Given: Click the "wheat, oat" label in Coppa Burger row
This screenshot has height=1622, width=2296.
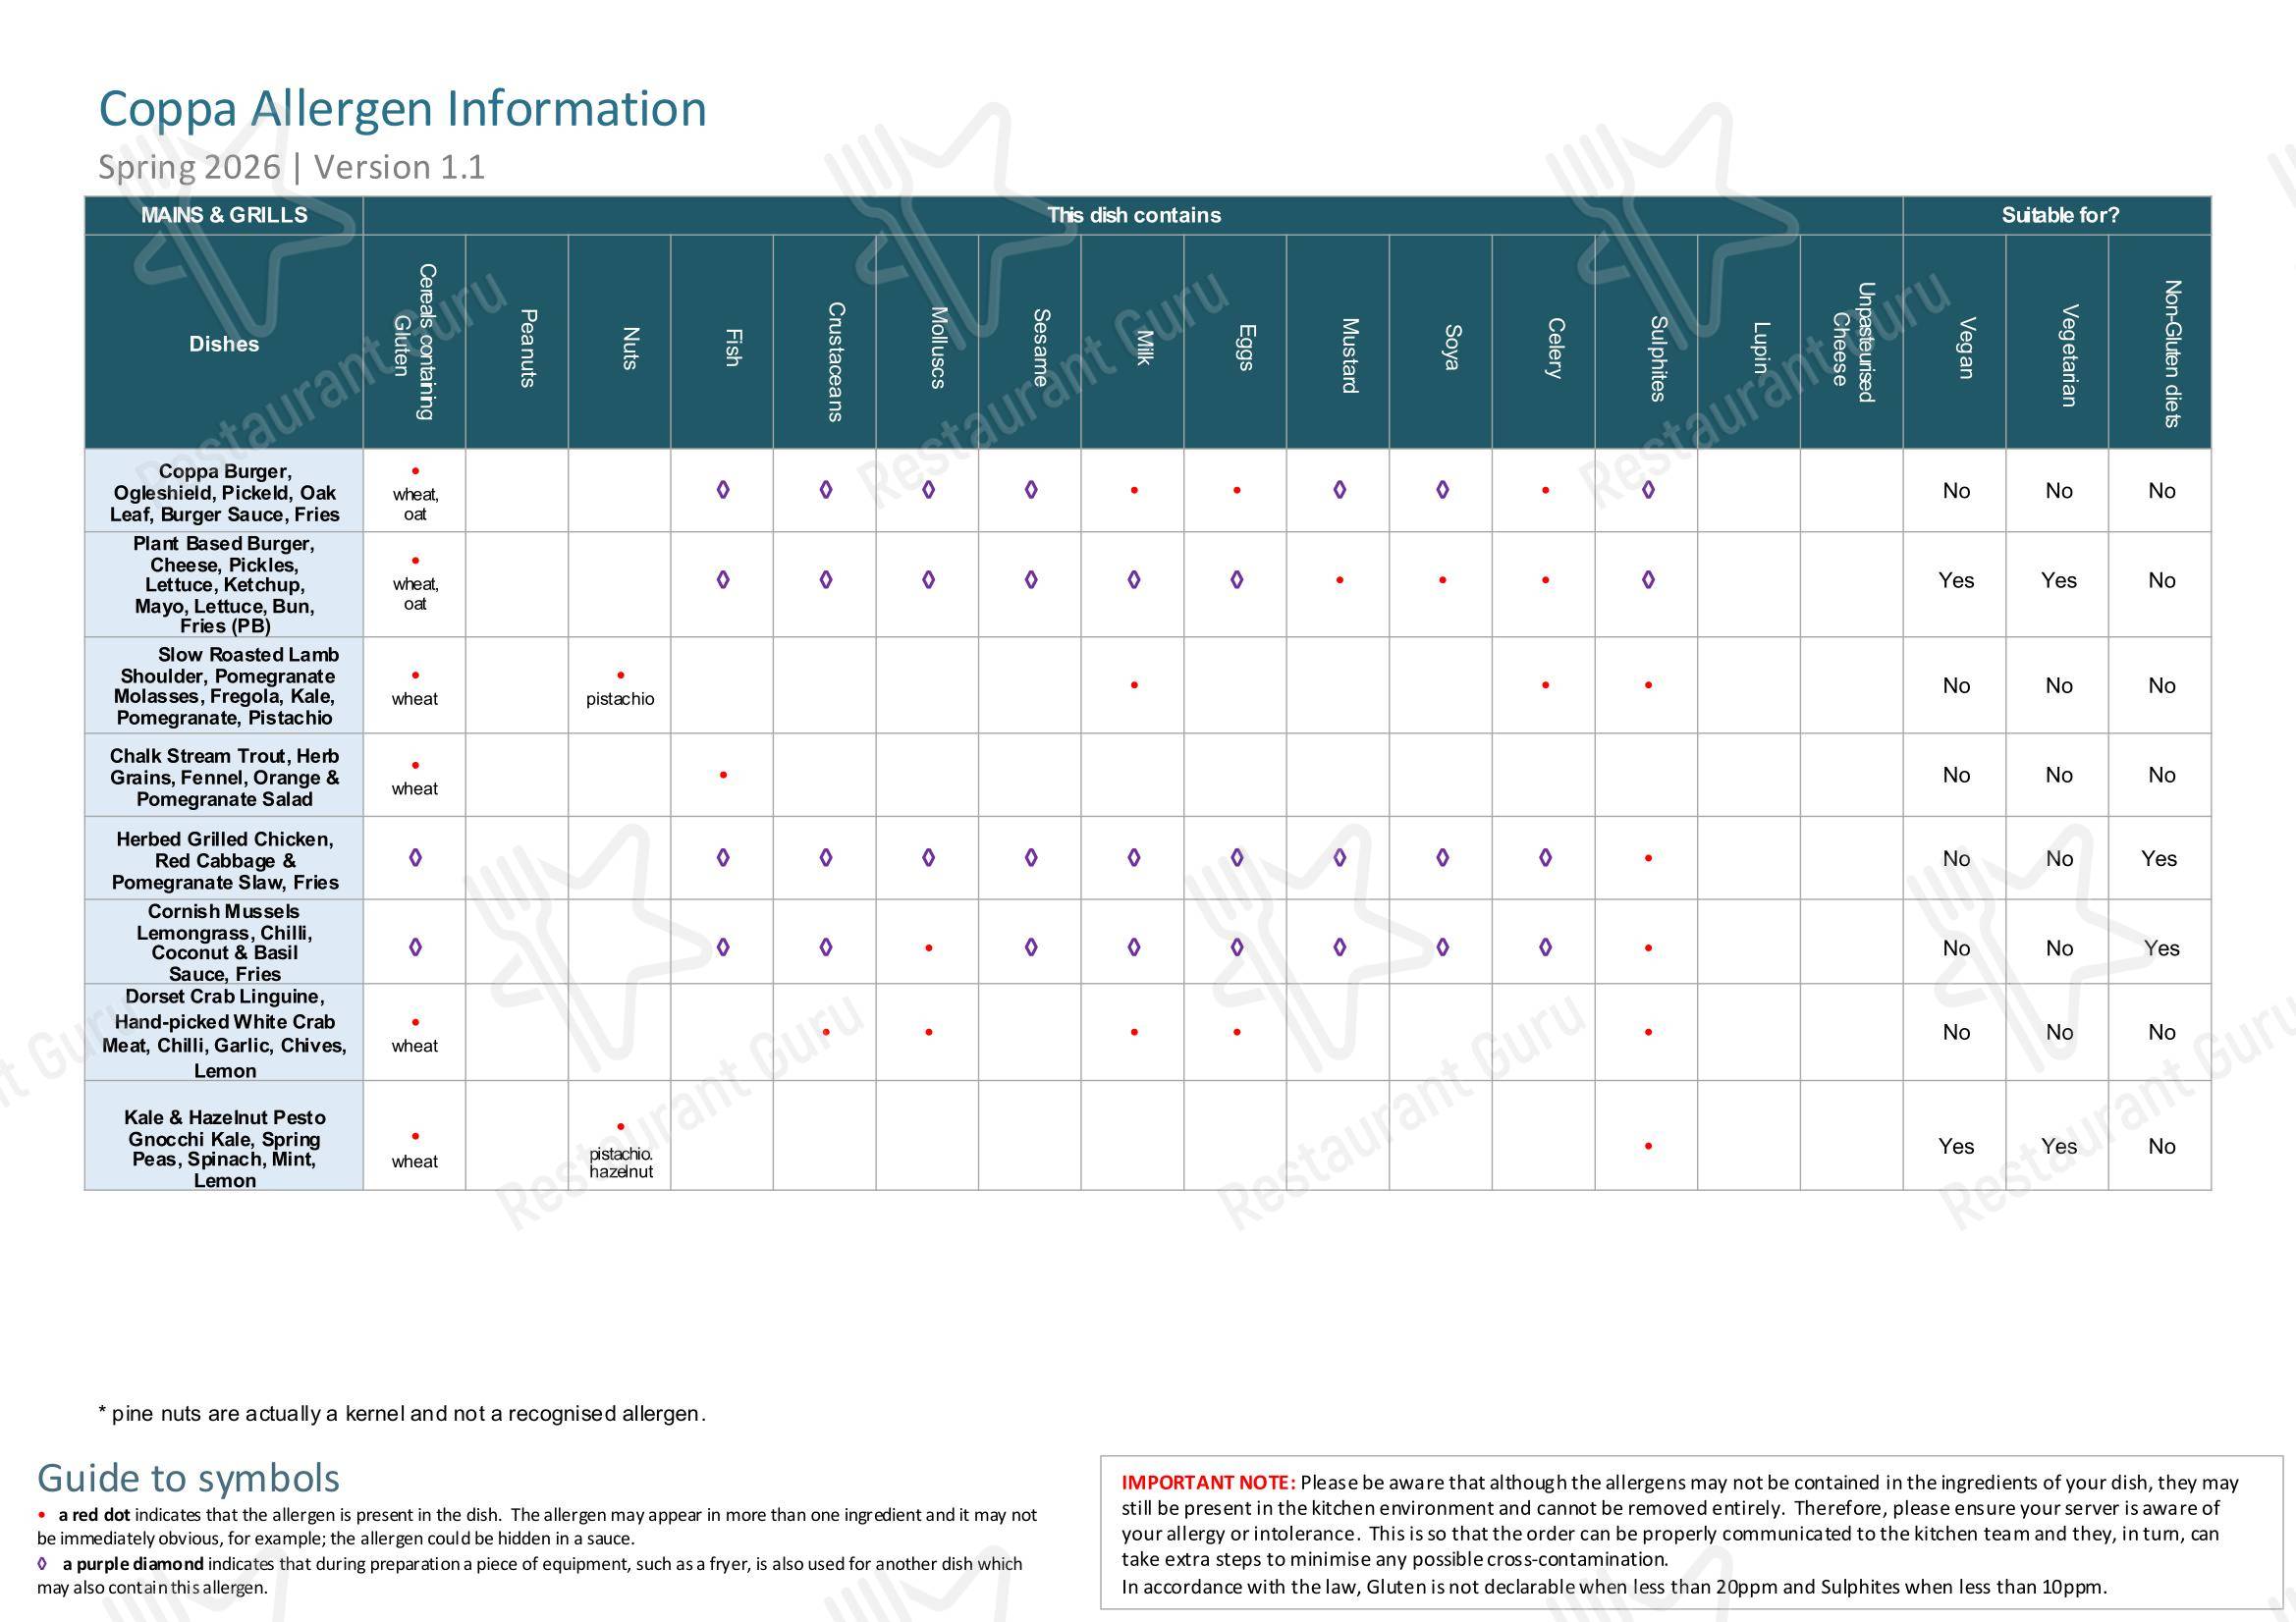Looking at the screenshot, I should pyautogui.click(x=415, y=504).
